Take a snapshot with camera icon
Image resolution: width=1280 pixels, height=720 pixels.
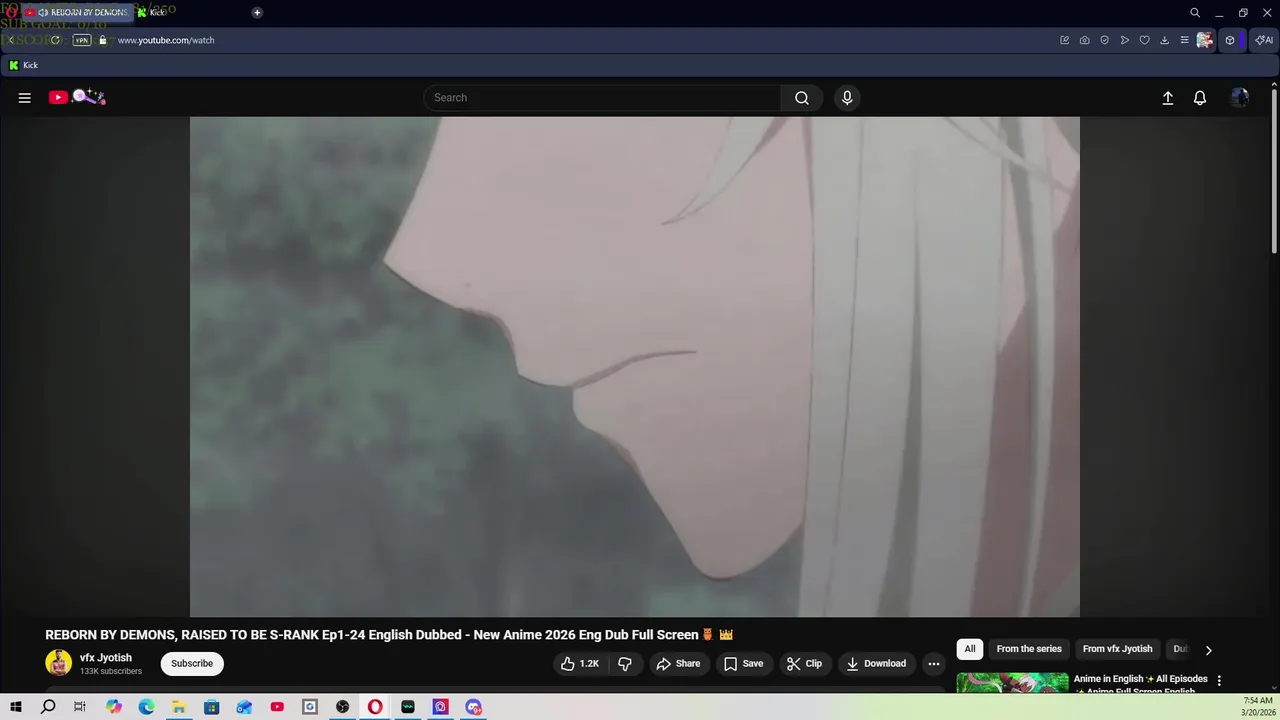coord(1085,40)
